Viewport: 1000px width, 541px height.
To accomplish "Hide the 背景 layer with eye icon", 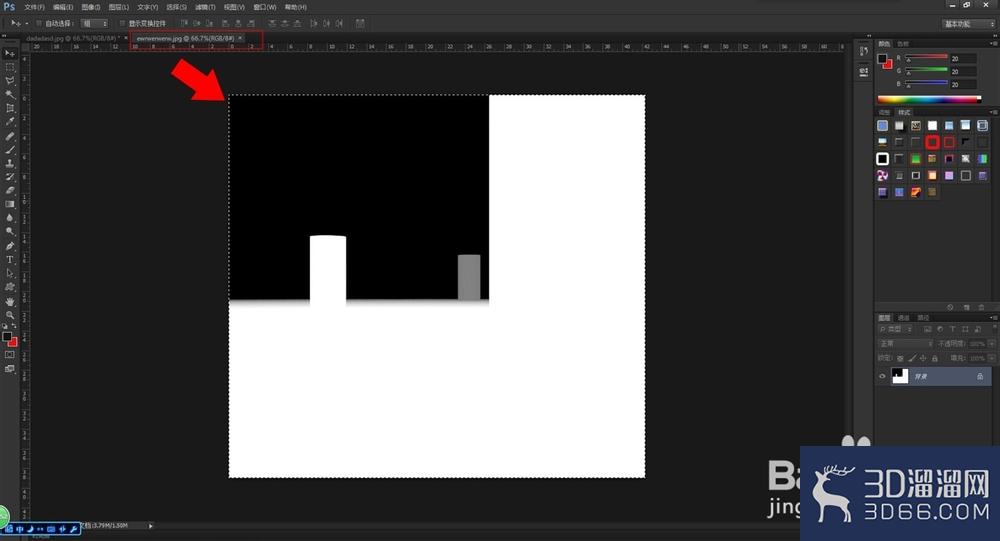I will click(882, 376).
